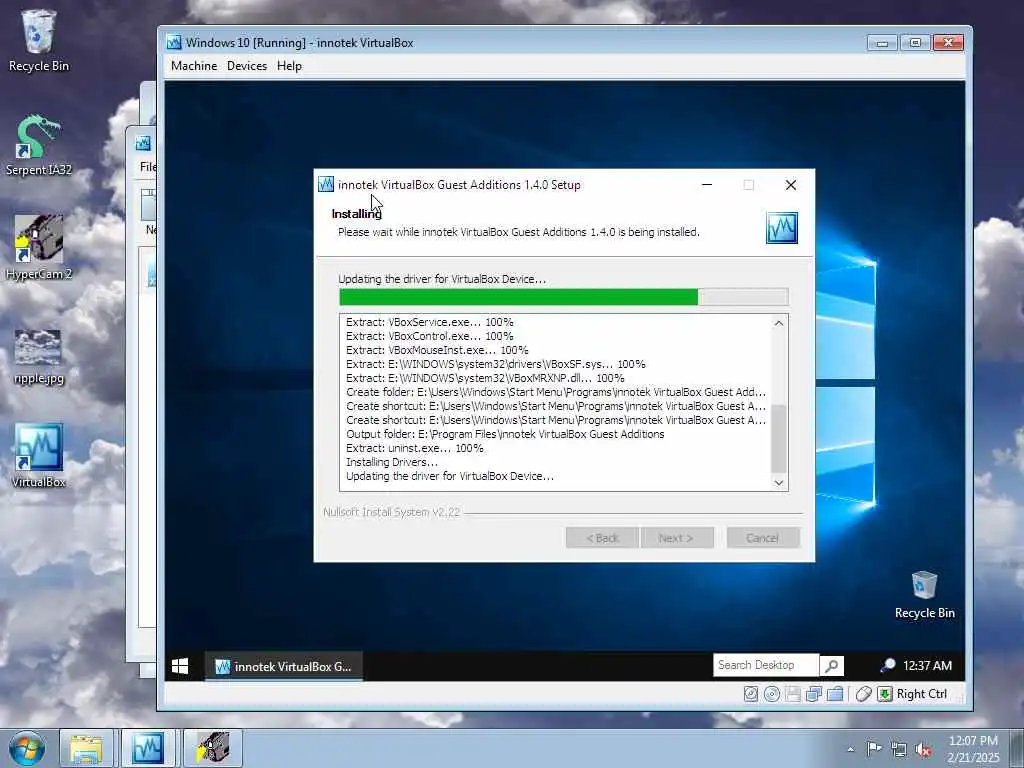Click the install log scrollbar thumb

pos(778,438)
